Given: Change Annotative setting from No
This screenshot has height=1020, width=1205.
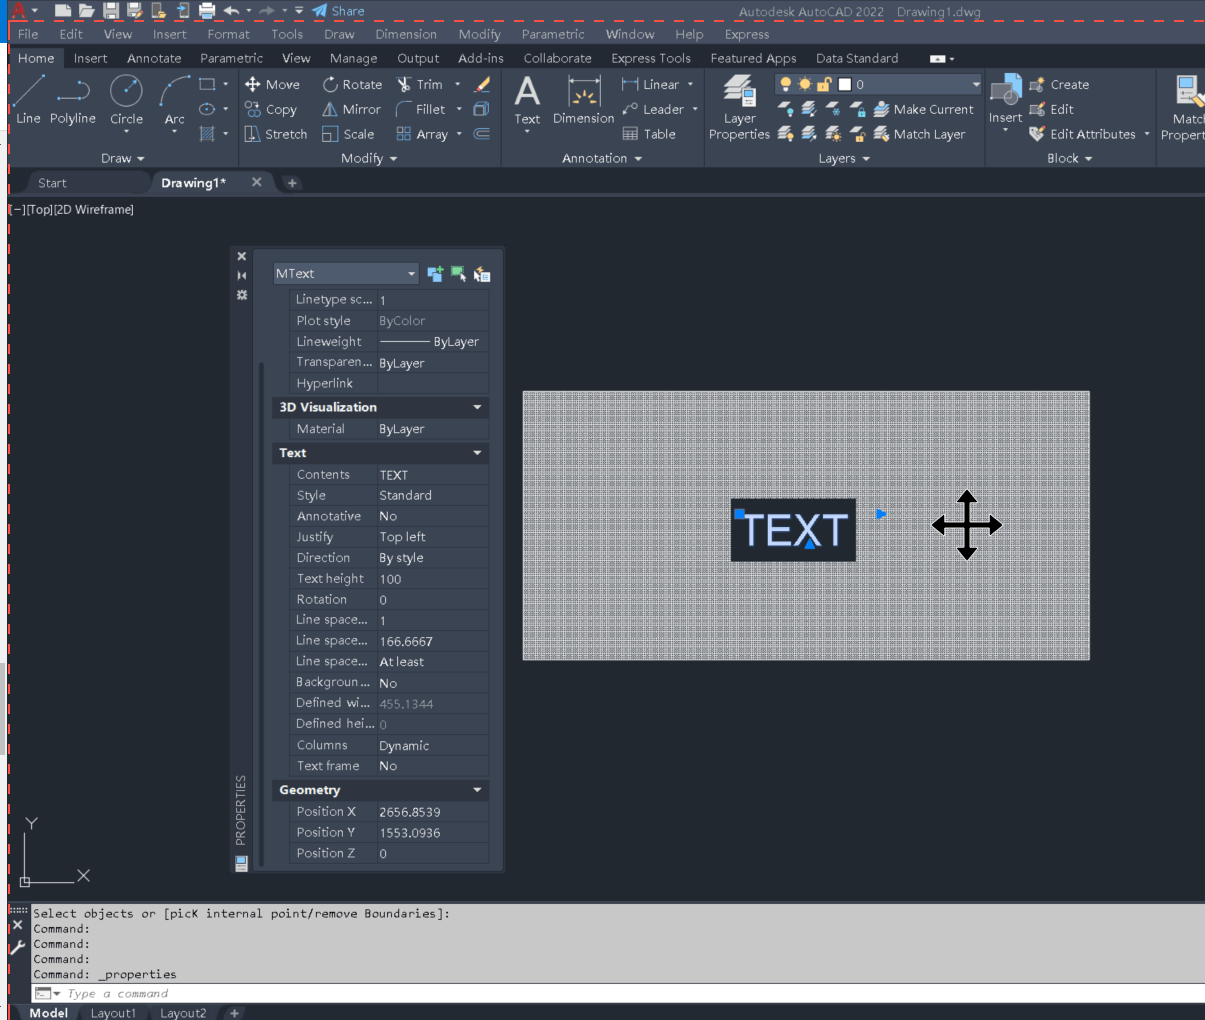Looking at the screenshot, I should point(432,515).
